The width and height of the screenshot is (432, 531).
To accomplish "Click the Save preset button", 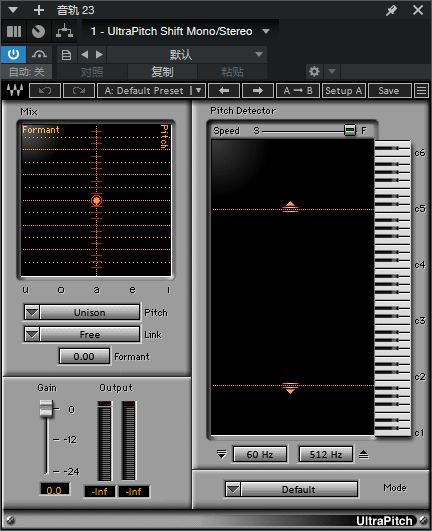I will click(x=389, y=91).
